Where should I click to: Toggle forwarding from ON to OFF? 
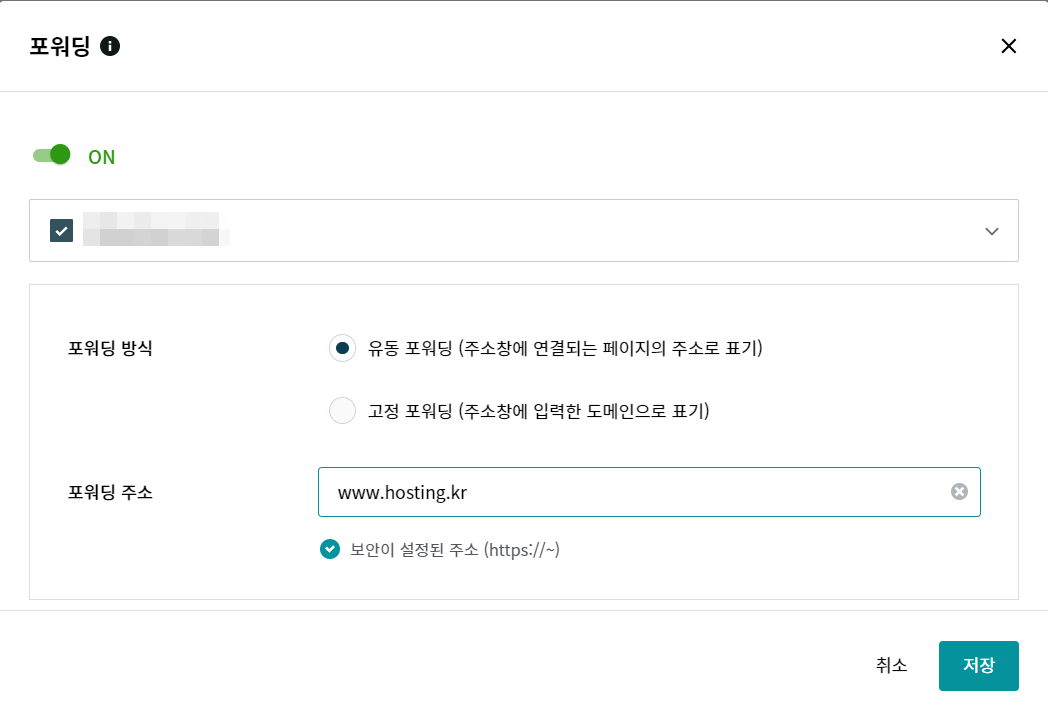[x=50, y=155]
